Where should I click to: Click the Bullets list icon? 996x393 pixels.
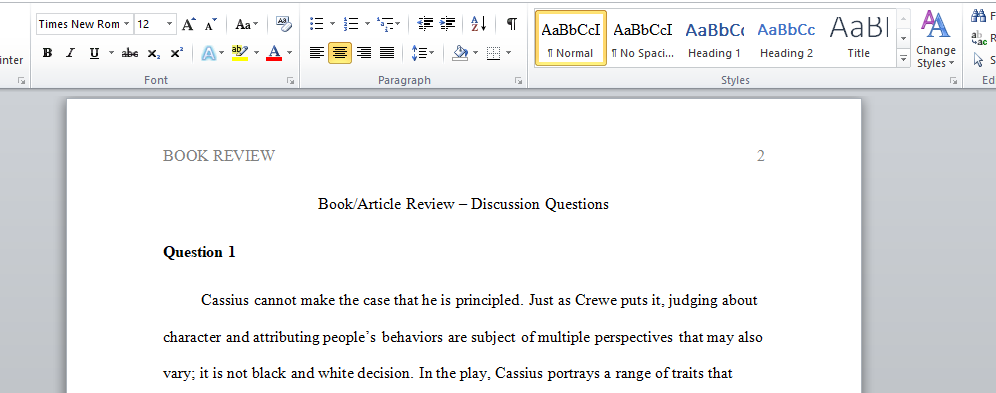click(316, 24)
